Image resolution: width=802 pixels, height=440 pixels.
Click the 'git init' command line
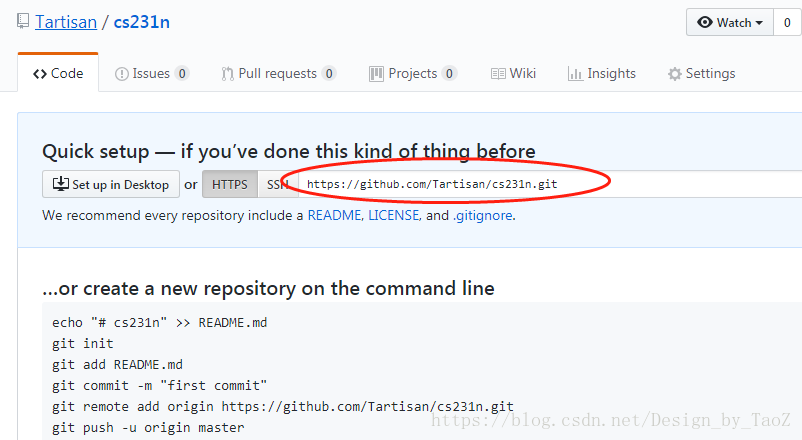click(82, 344)
